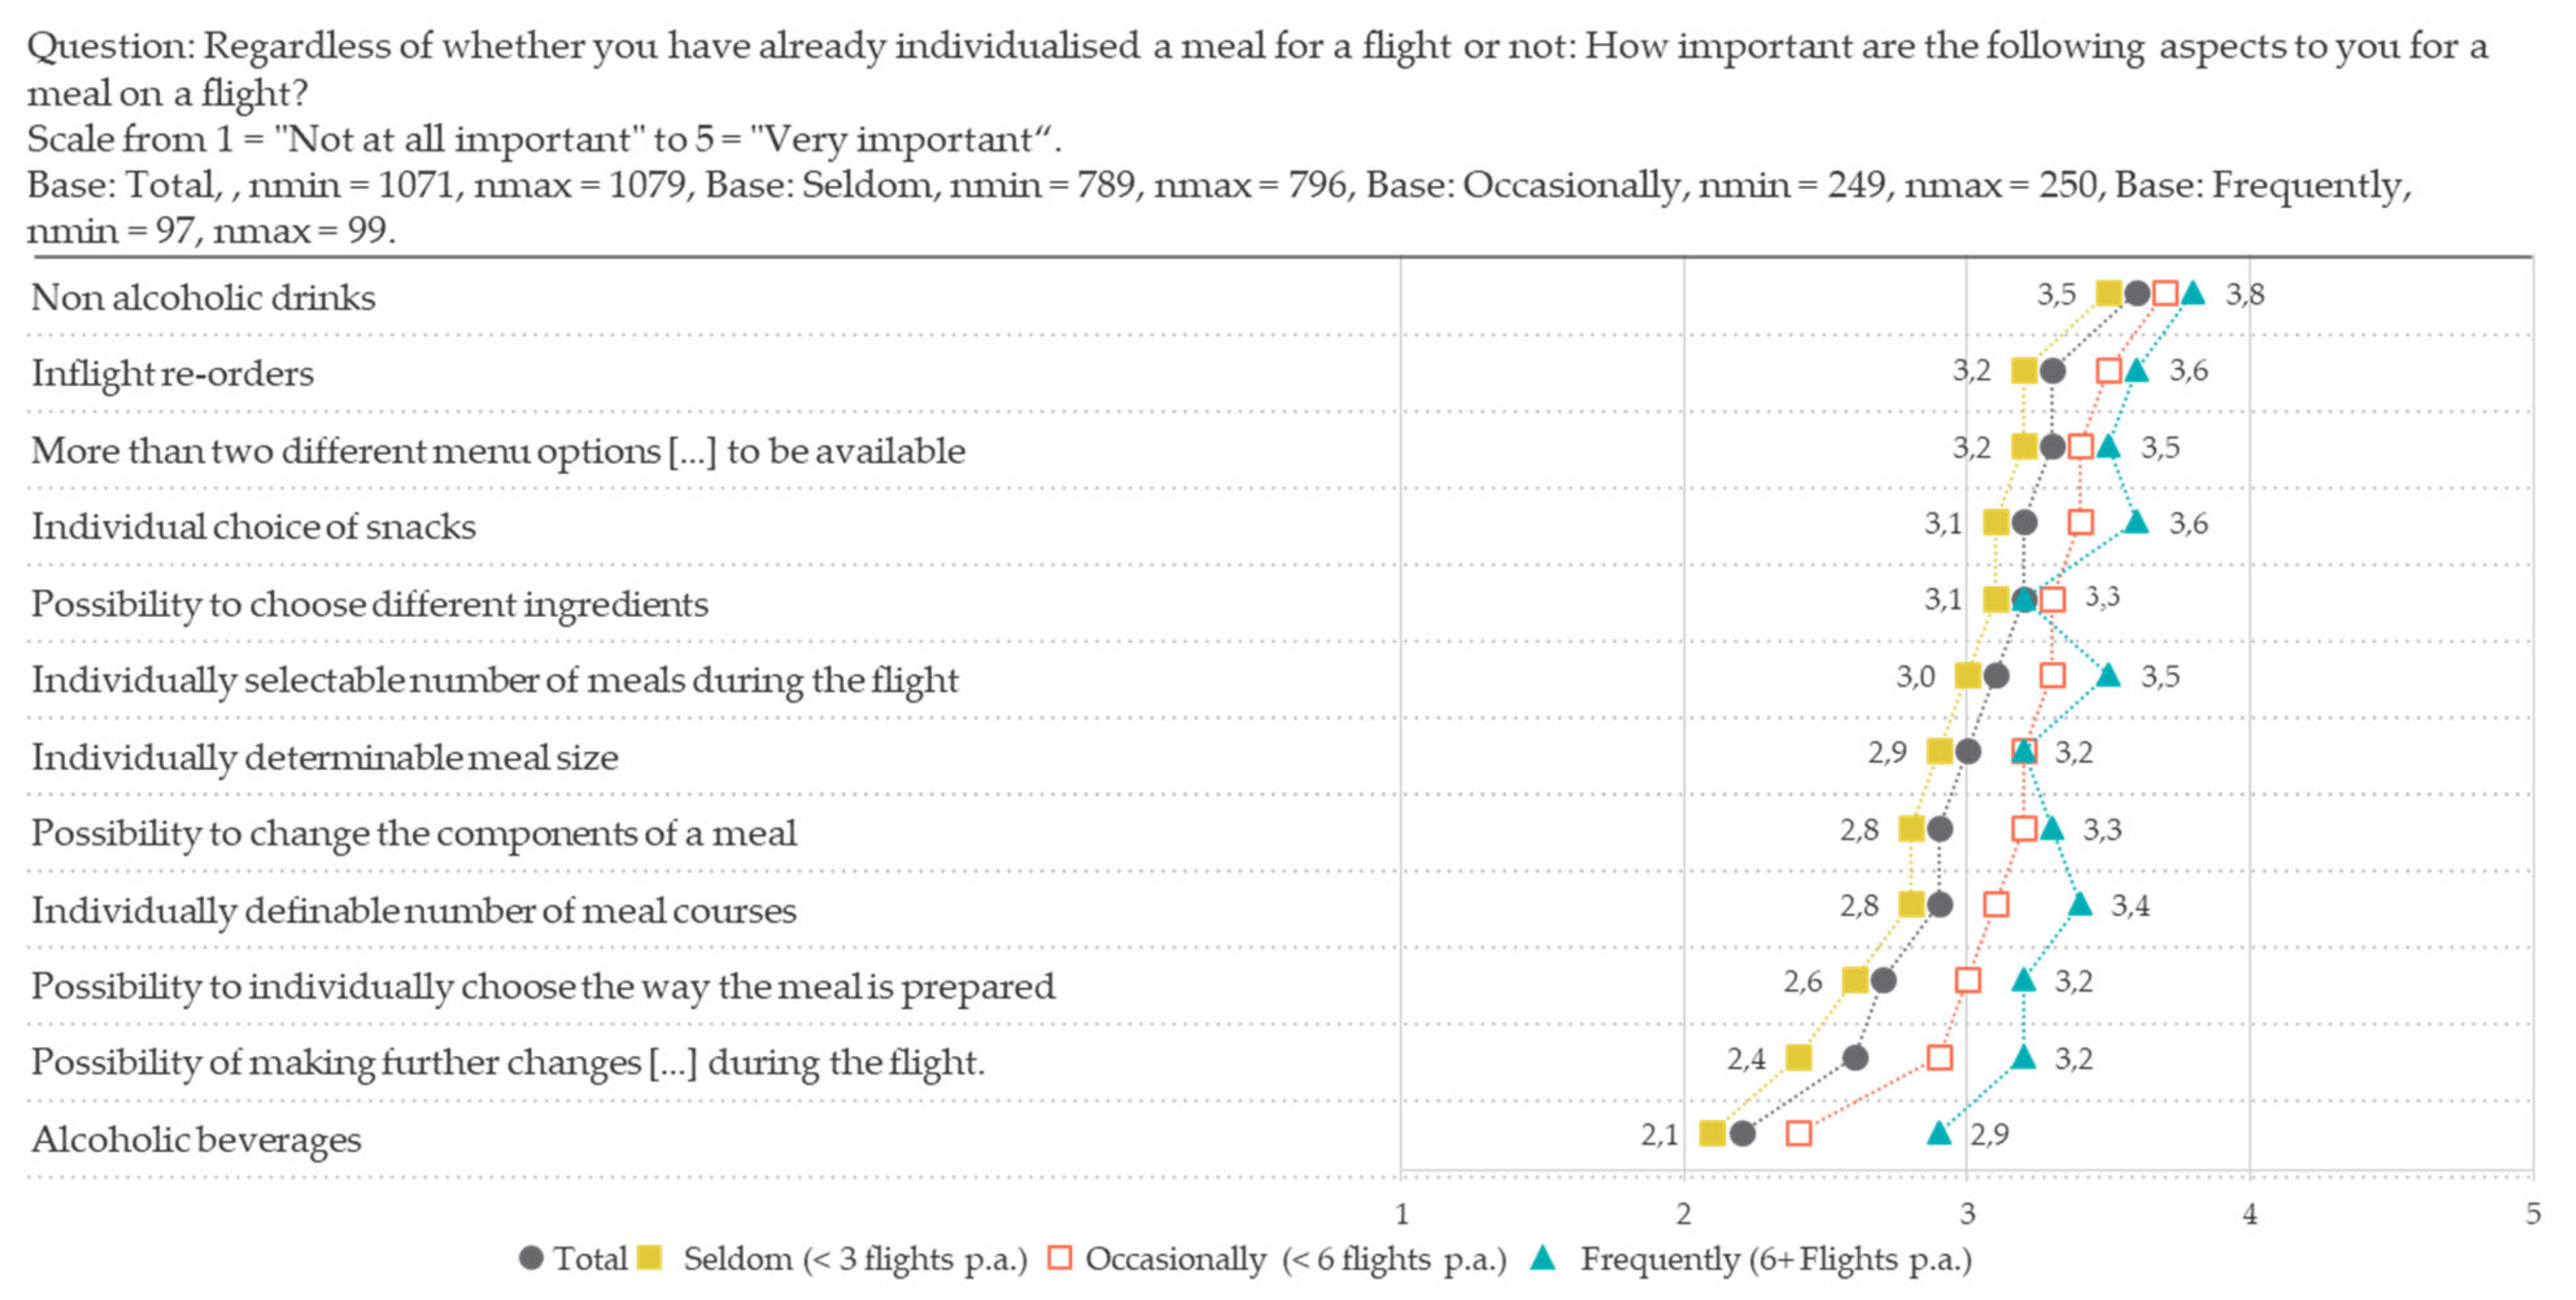Click the Possibility to choose different ingredients label
The height and width of the screenshot is (1300, 2576).
click(369, 604)
